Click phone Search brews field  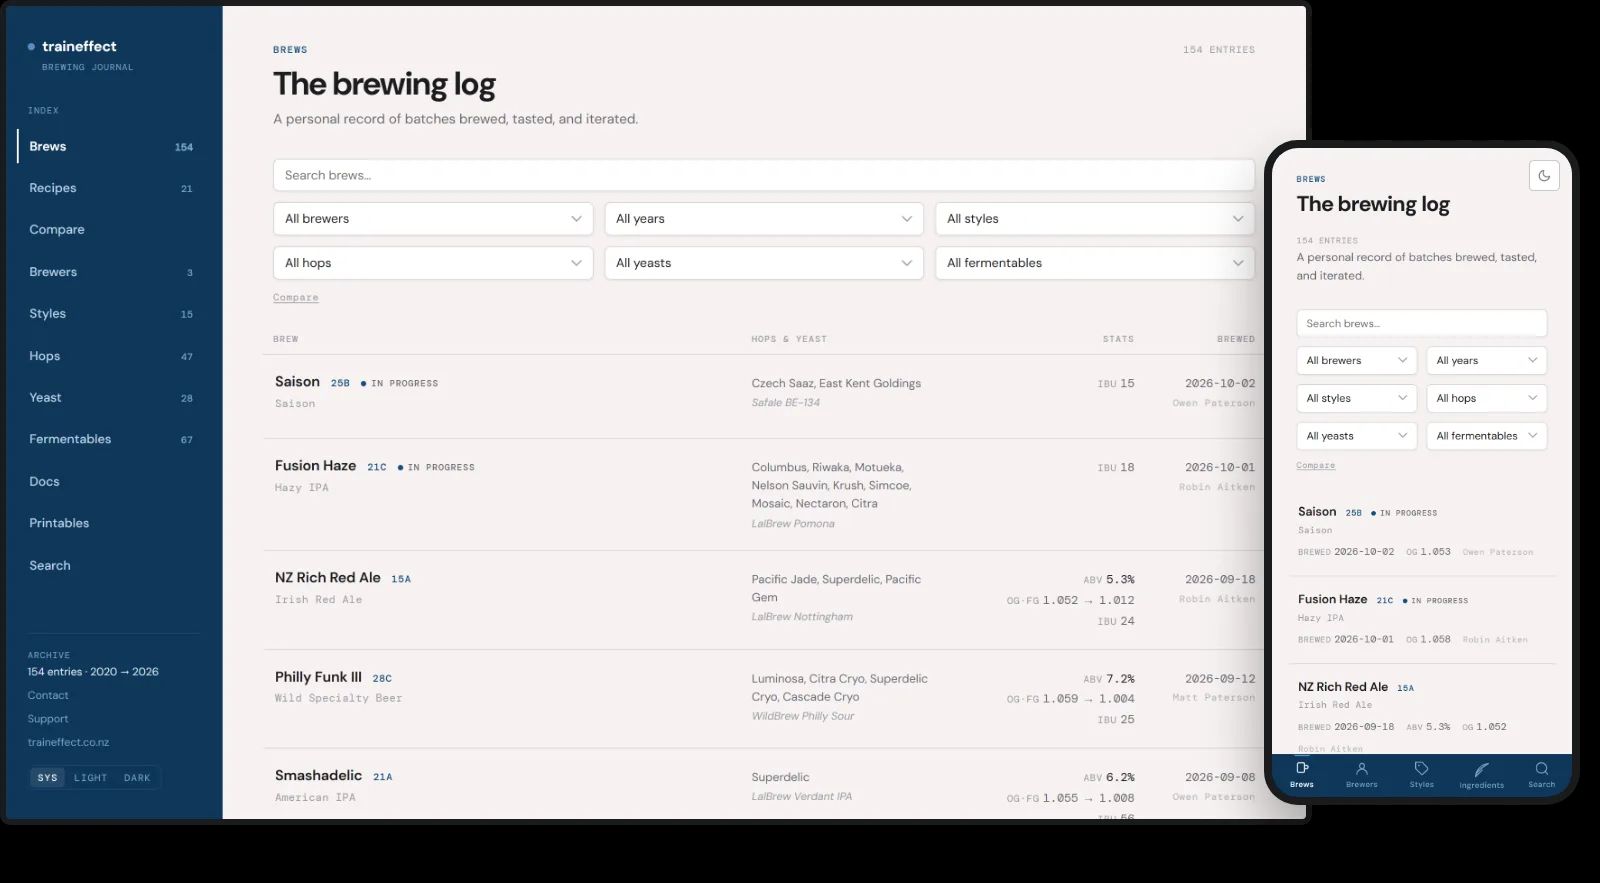(x=1422, y=323)
